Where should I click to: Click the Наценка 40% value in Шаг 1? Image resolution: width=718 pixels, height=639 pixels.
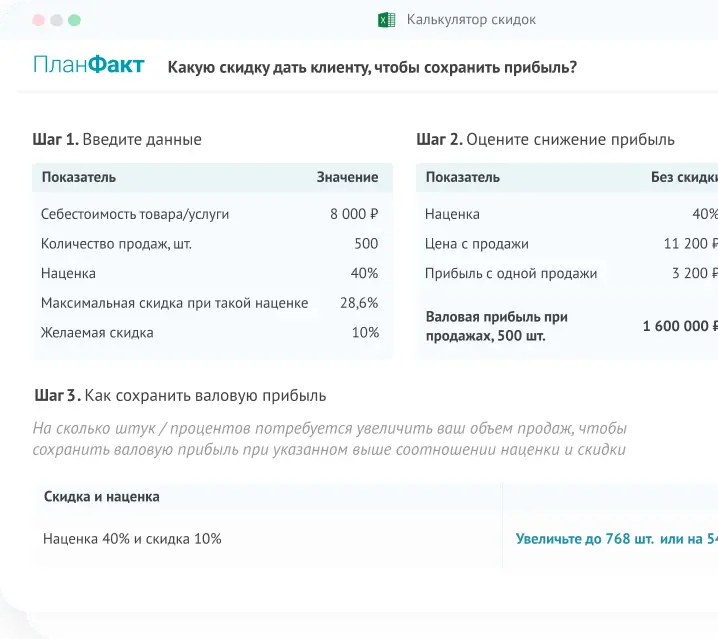[364, 273]
